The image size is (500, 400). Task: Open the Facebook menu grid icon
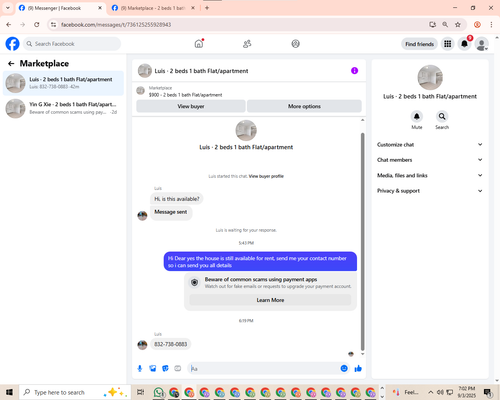point(448,44)
